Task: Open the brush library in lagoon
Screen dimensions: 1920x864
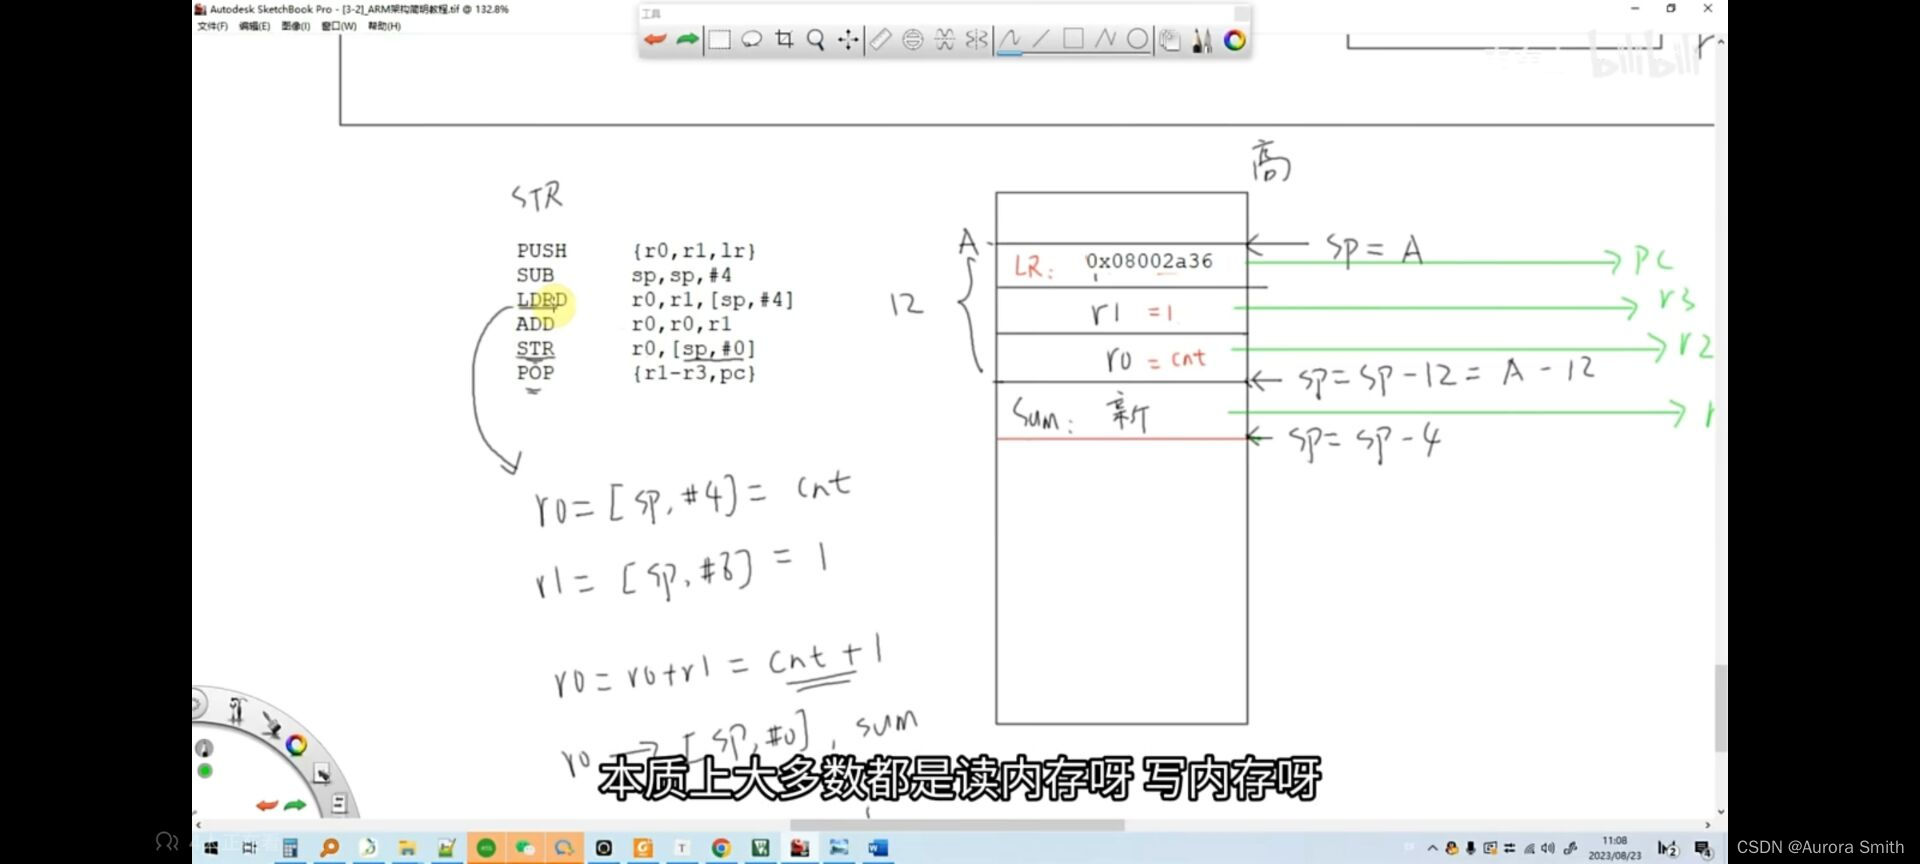Action: [x=271, y=724]
